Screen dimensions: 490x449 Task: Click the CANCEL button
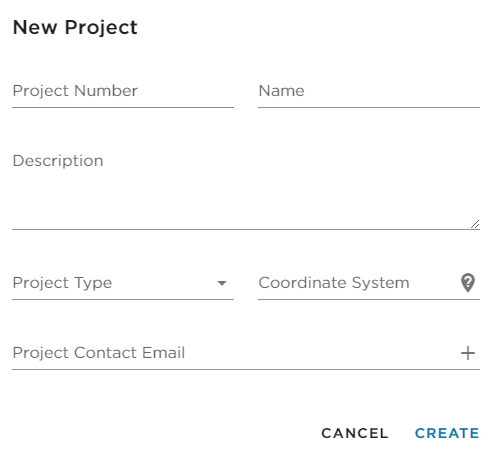(355, 433)
